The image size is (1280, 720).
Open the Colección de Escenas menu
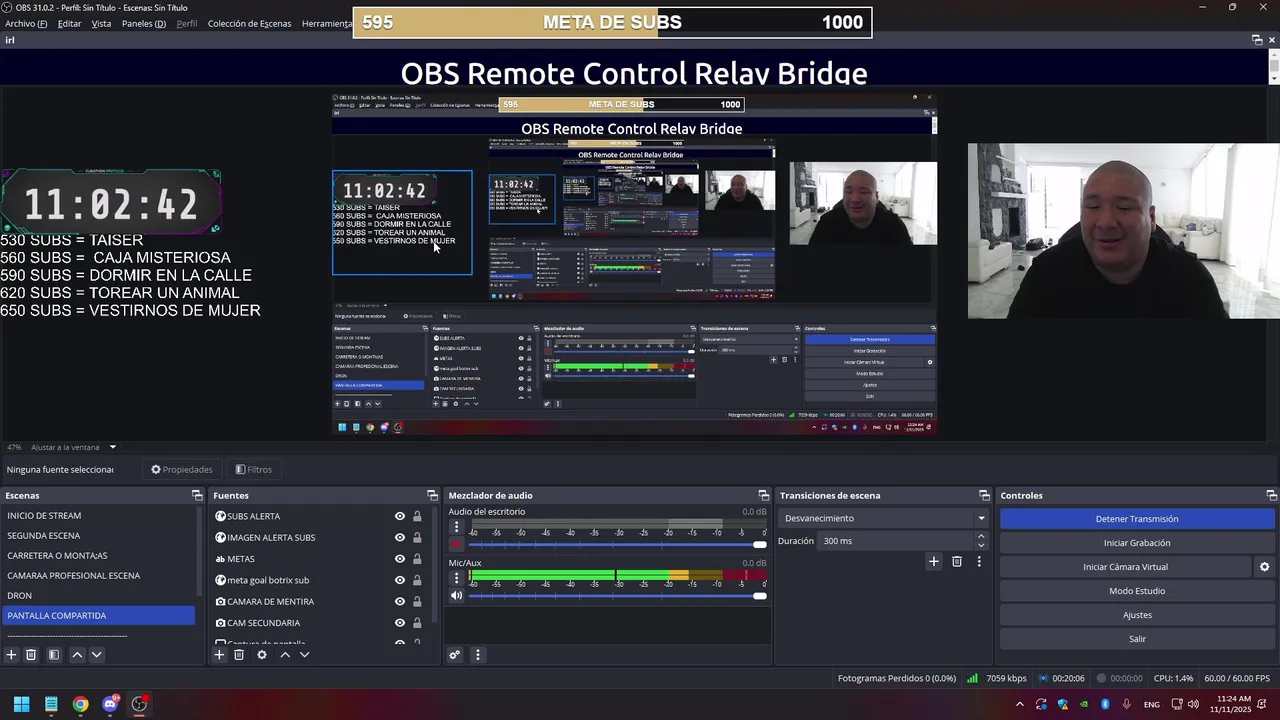tap(249, 23)
